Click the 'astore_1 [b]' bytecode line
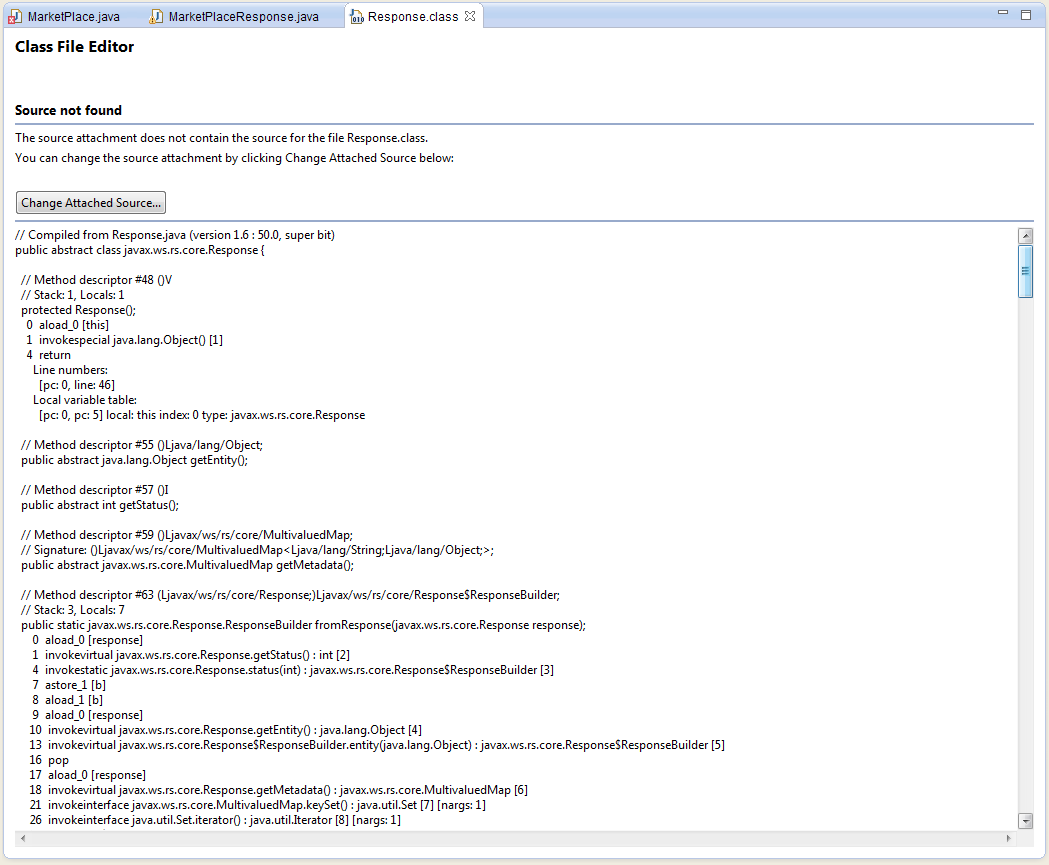This screenshot has width=1049, height=865. [x=69, y=685]
